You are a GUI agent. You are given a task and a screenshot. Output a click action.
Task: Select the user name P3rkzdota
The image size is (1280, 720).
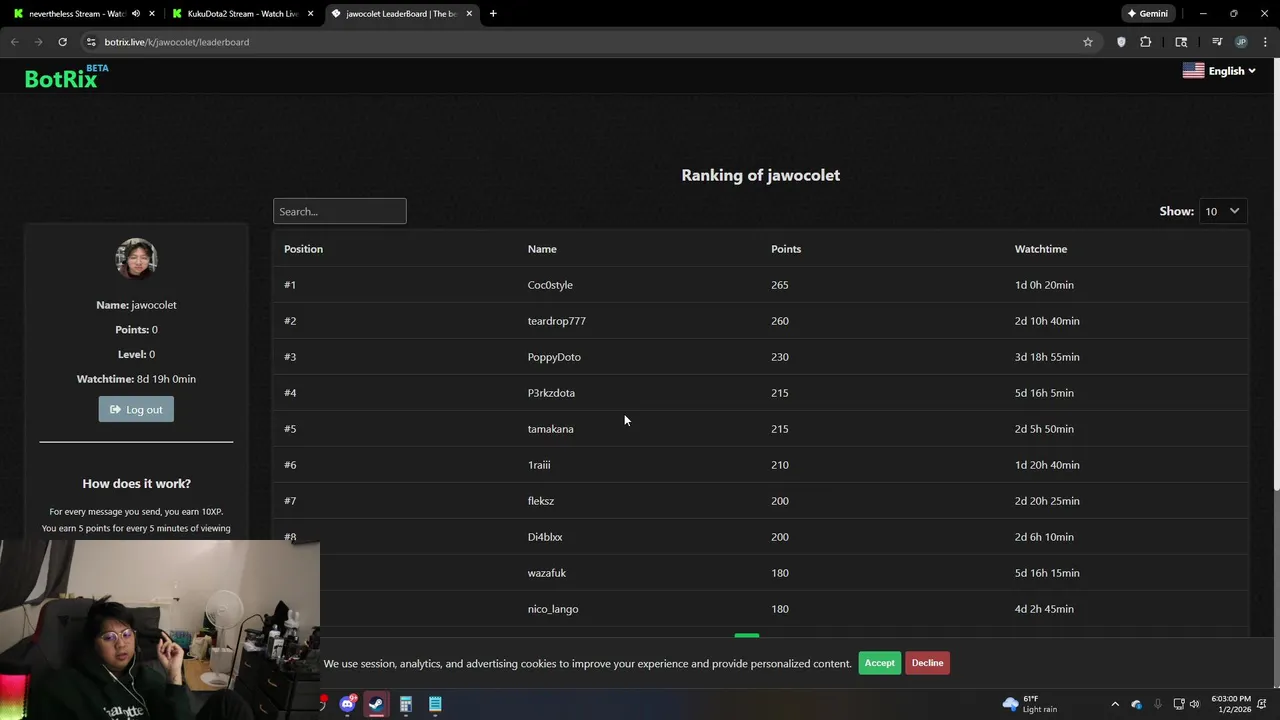[x=551, y=393]
